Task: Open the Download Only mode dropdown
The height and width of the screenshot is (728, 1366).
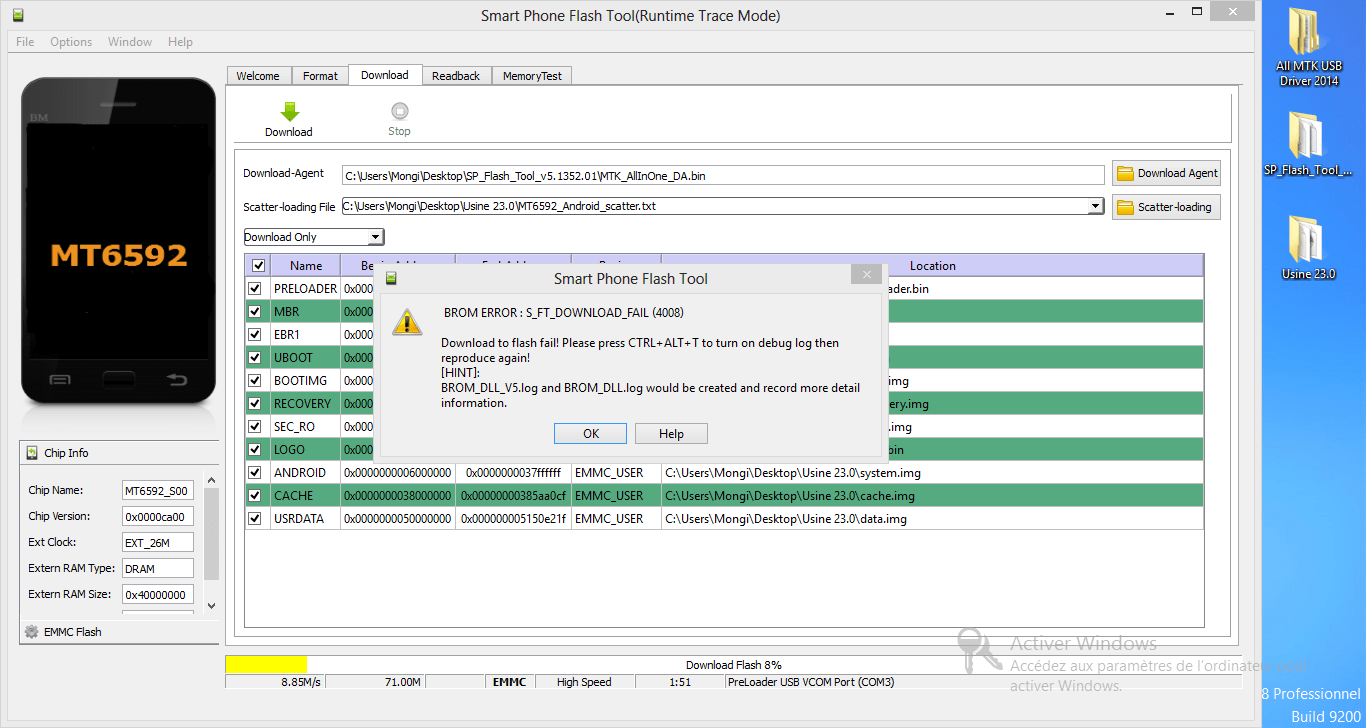Action: pyautogui.click(x=314, y=237)
